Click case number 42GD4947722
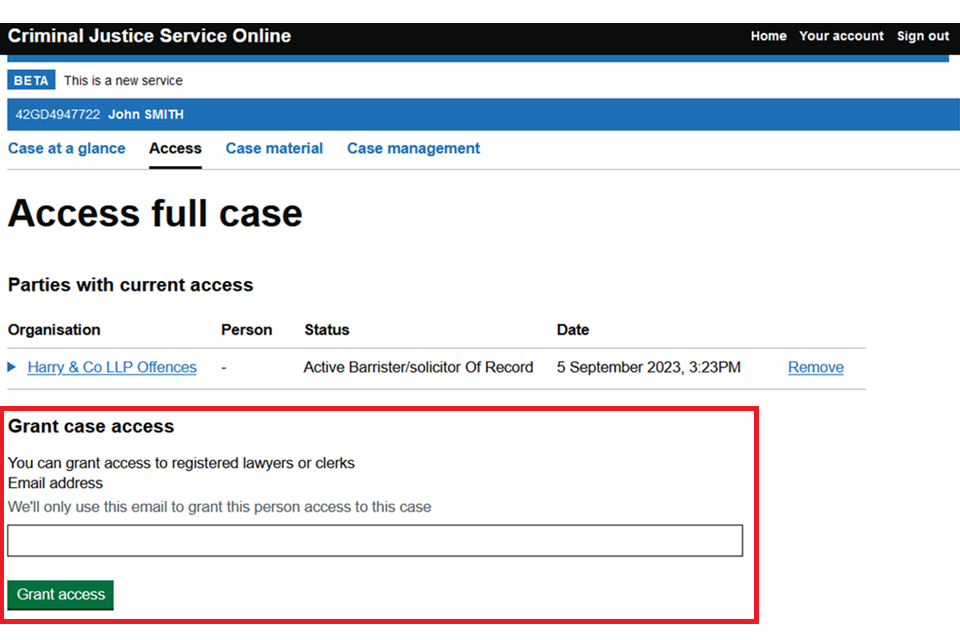 coord(57,115)
